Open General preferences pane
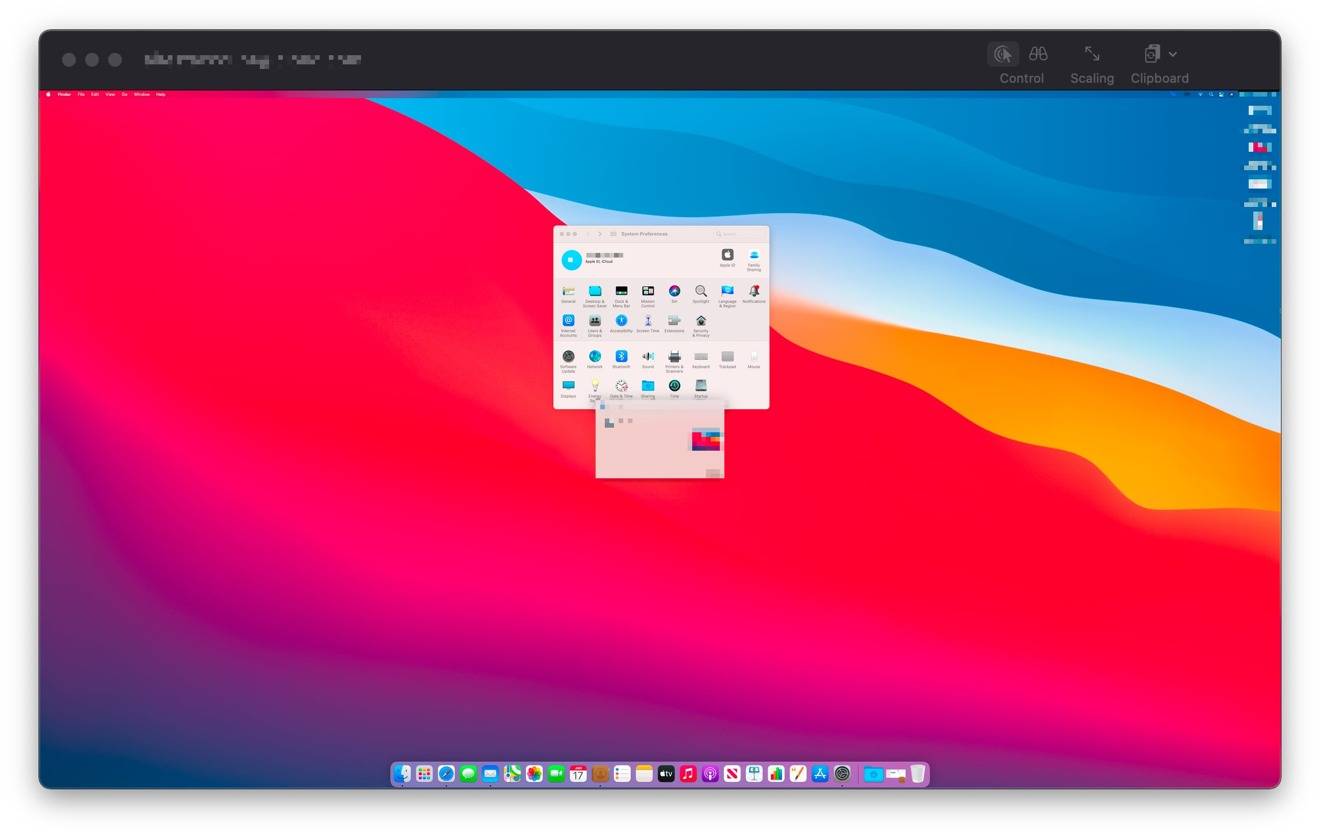 pos(568,295)
